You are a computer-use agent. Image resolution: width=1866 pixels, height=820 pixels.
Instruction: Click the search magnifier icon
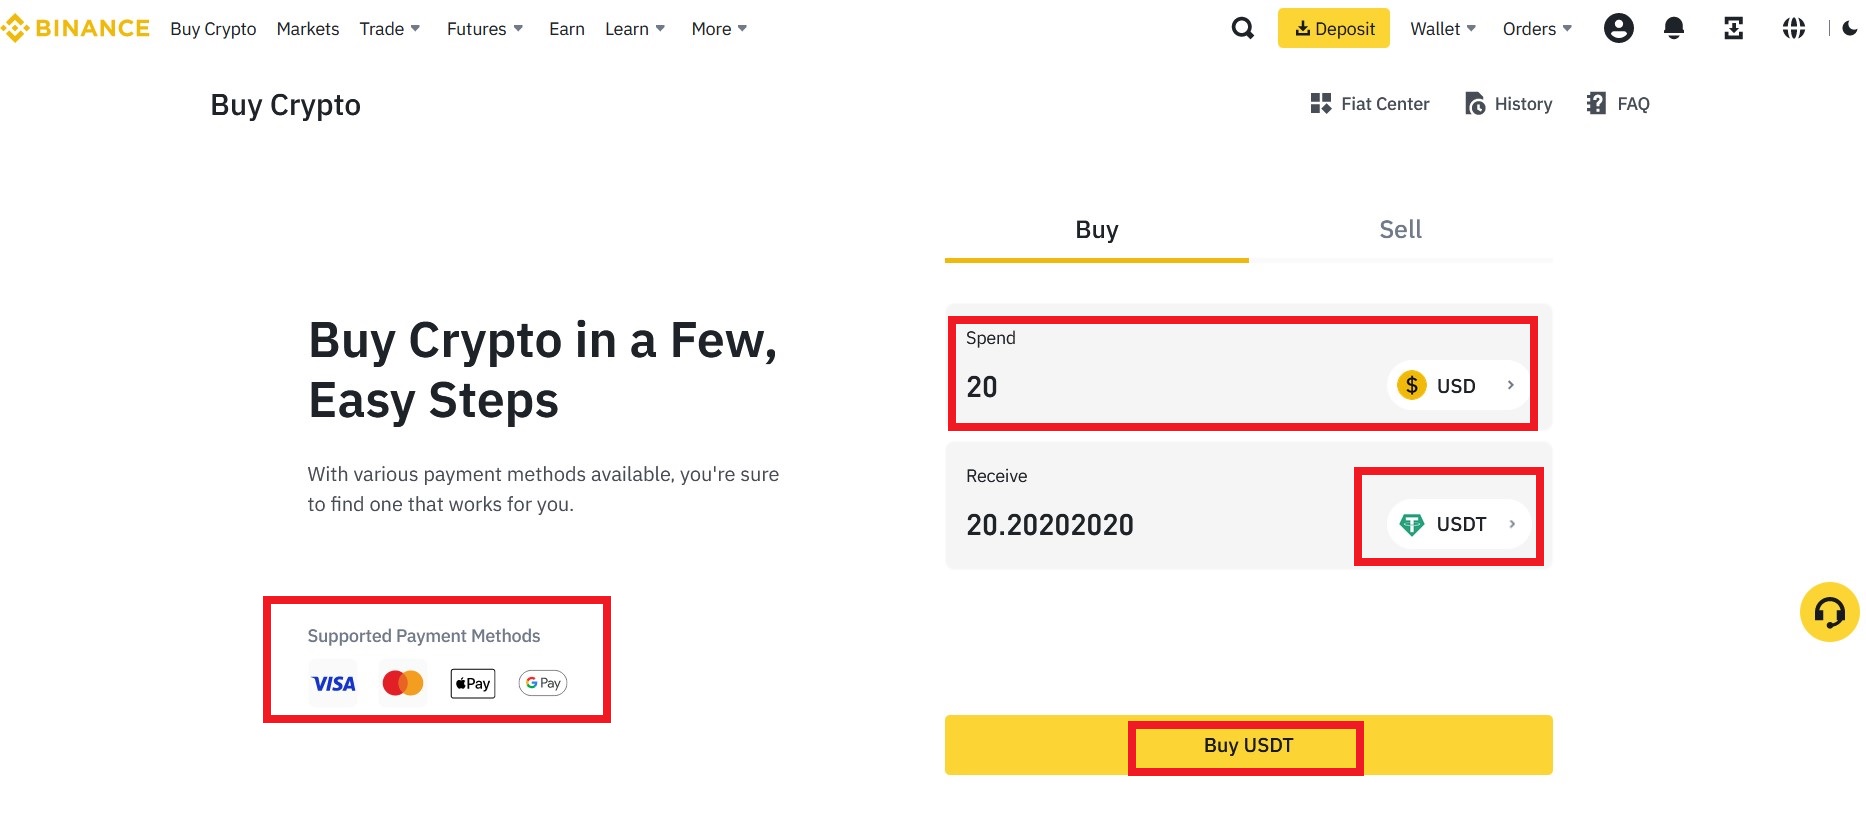click(x=1242, y=28)
